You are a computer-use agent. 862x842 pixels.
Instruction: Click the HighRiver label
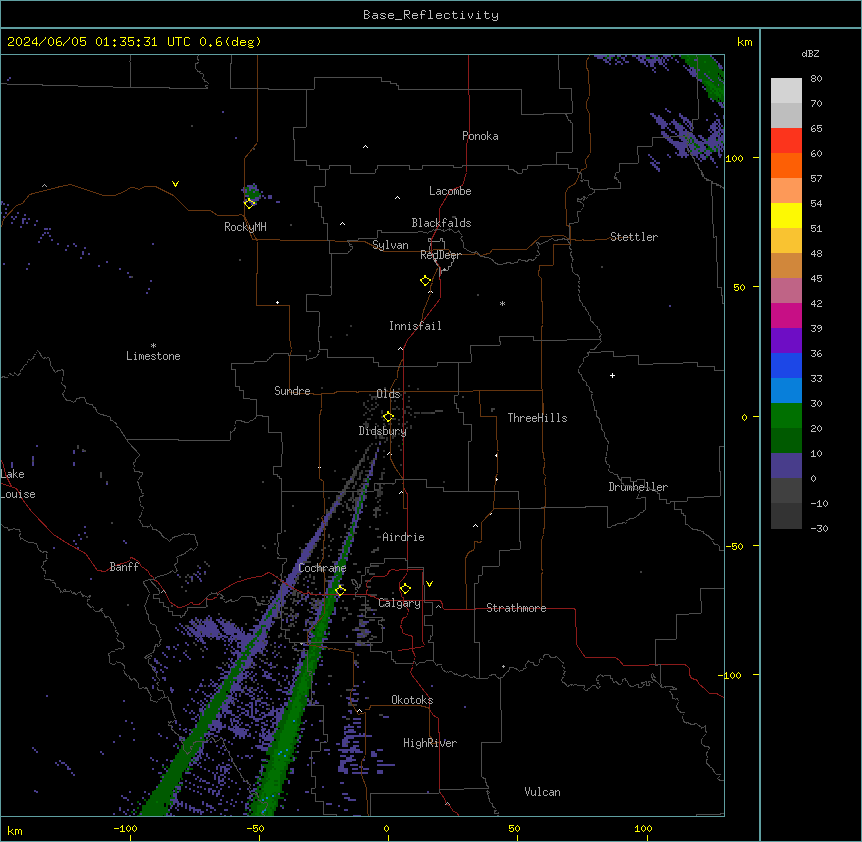pos(430,743)
